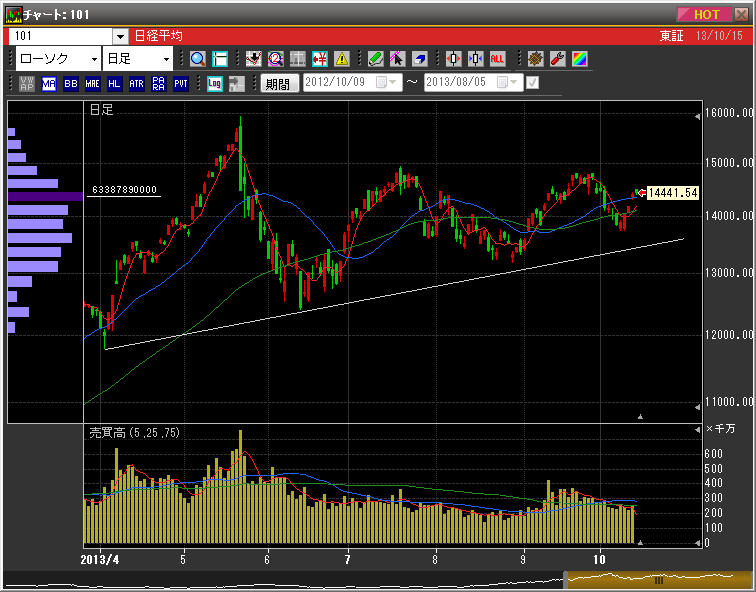Toggle the checkbox beside the end date
Viewport: 756px width, 592px height.
(x=532, y=83)
